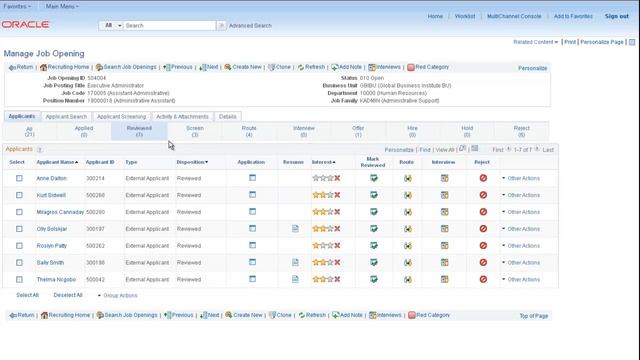The width and height of the screenshot is (640, 360).
Task: Switch to Activity & Attachments tab
Action: coord(182,117)
